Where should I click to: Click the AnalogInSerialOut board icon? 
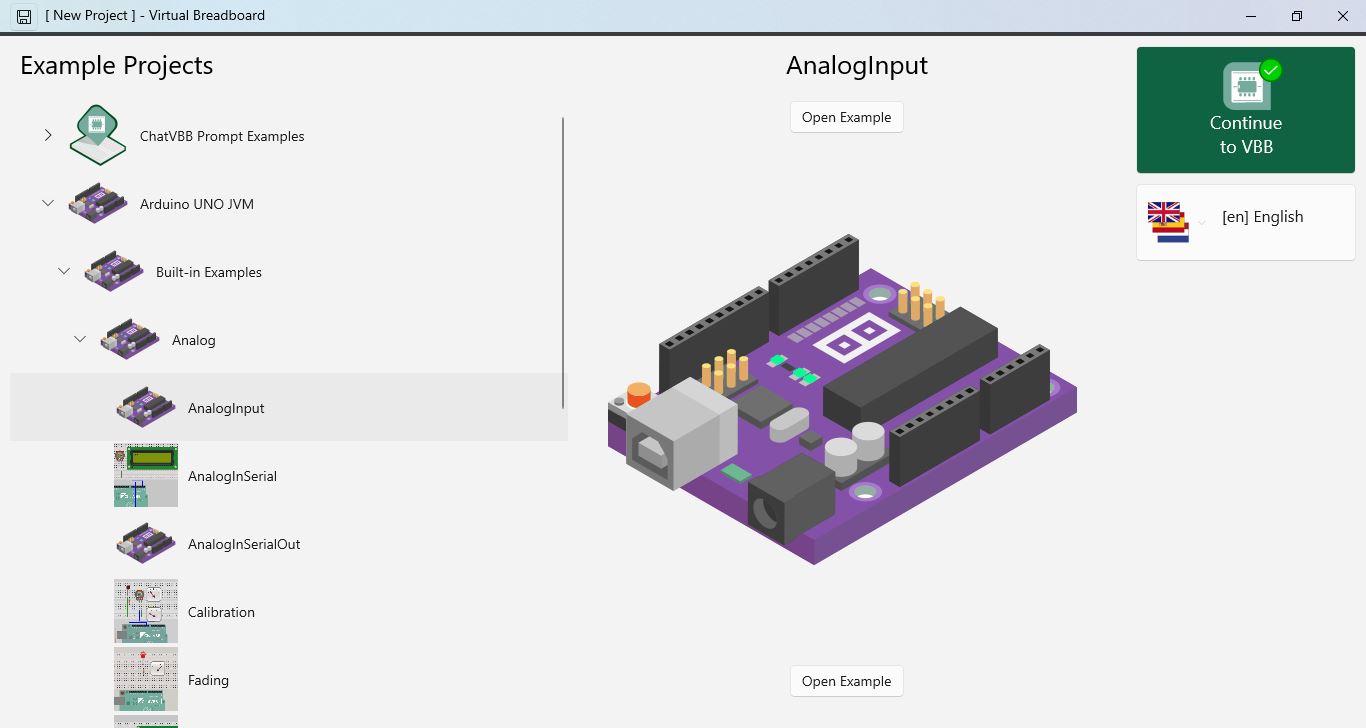[146, 543]
